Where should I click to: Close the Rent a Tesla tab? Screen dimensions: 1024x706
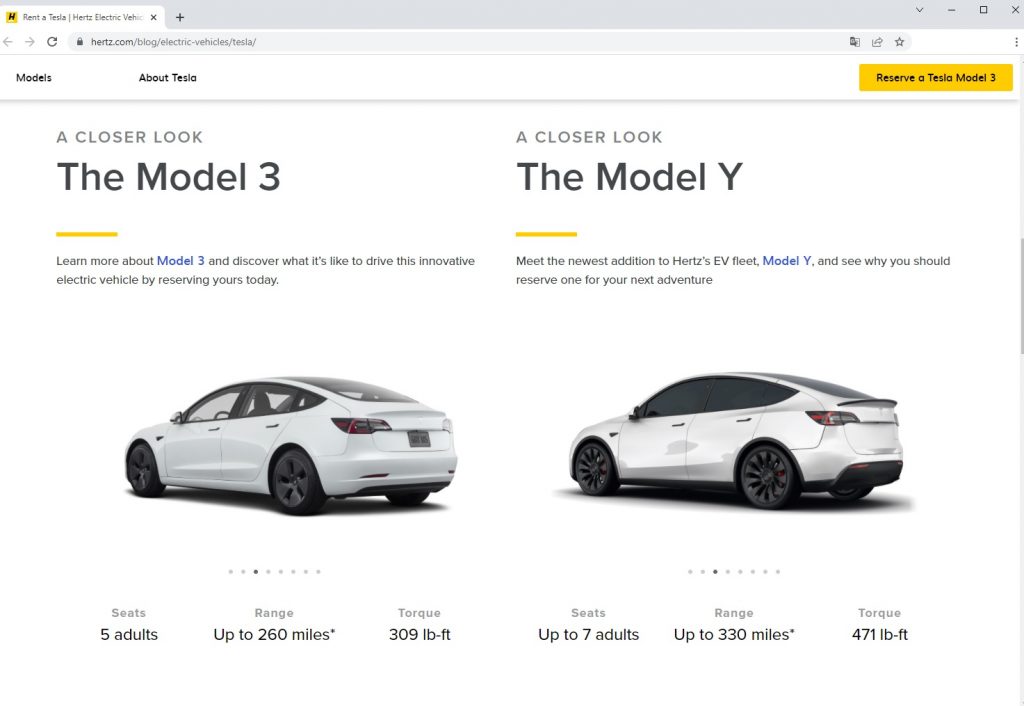point(153,17)
